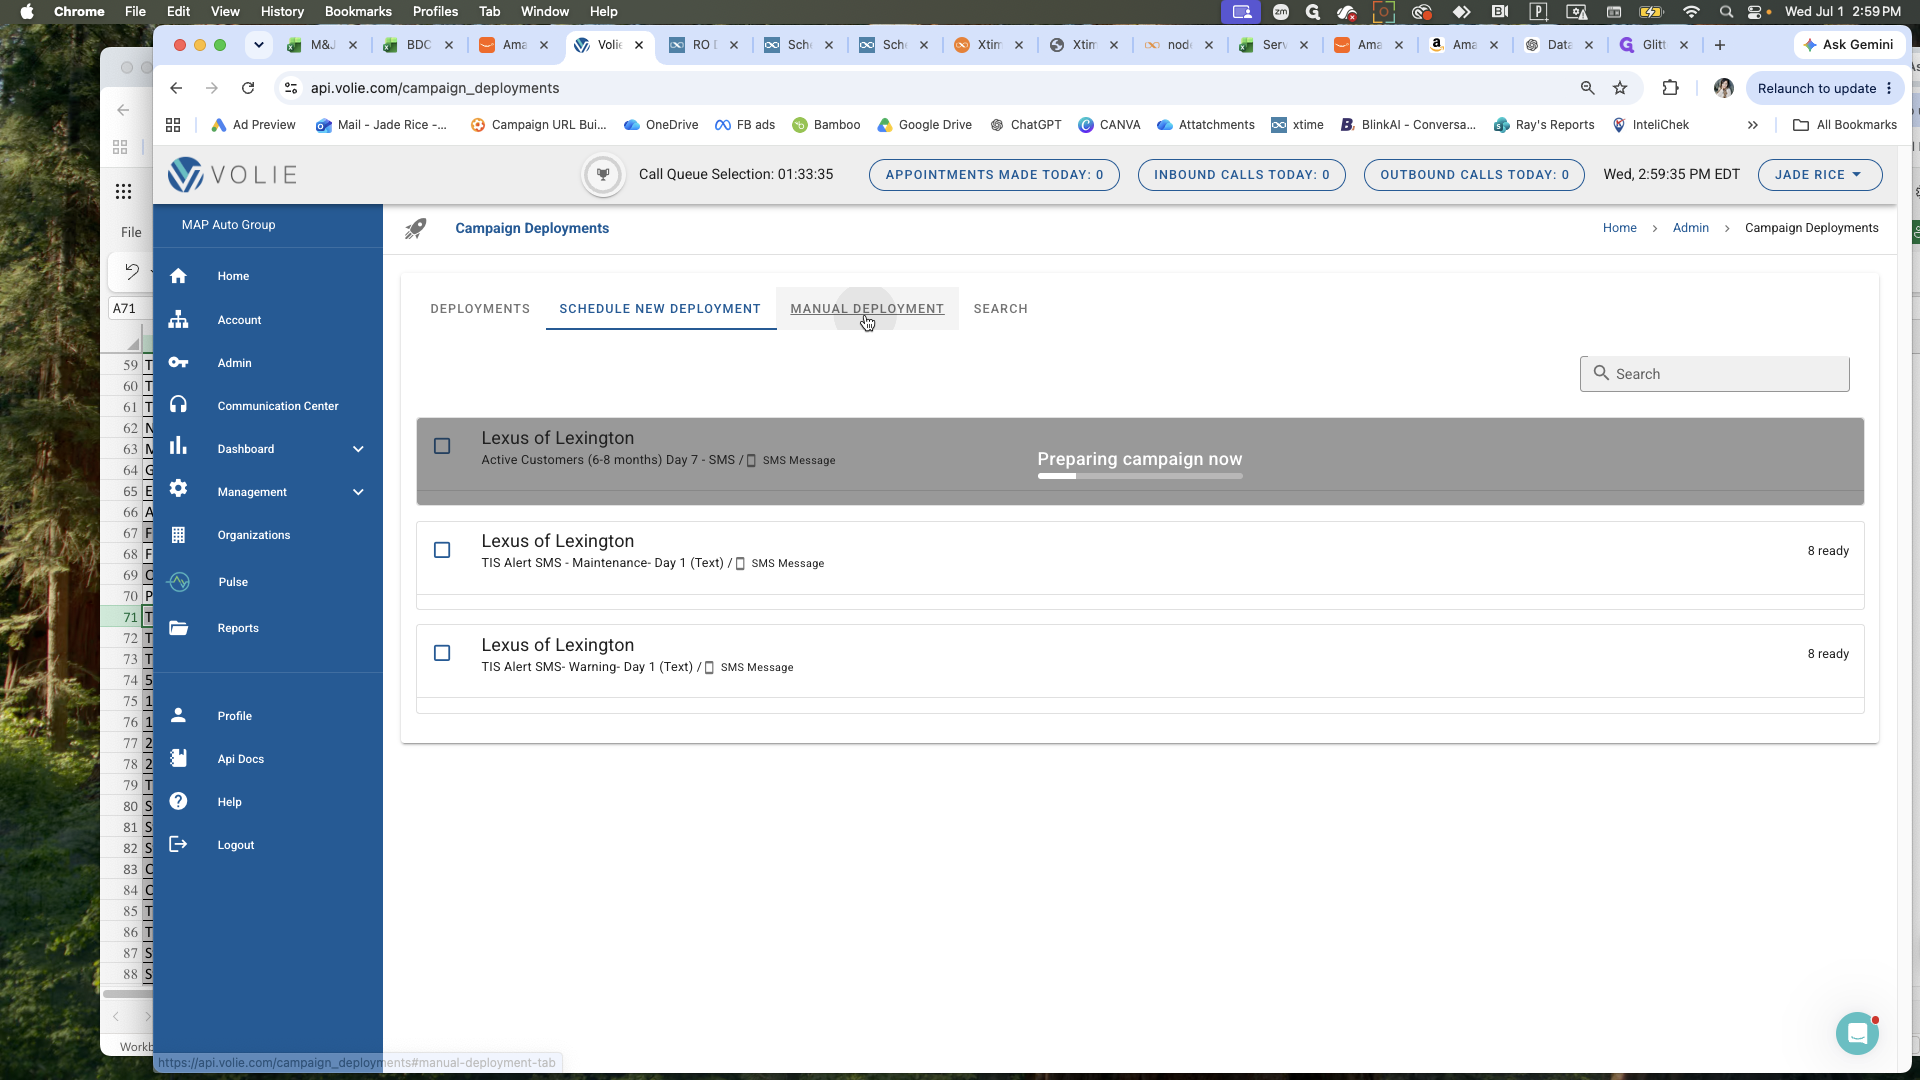The image size is (1920, 1080).
Task: Open a new Chrome tab
Action: [x=1719, y=45]
